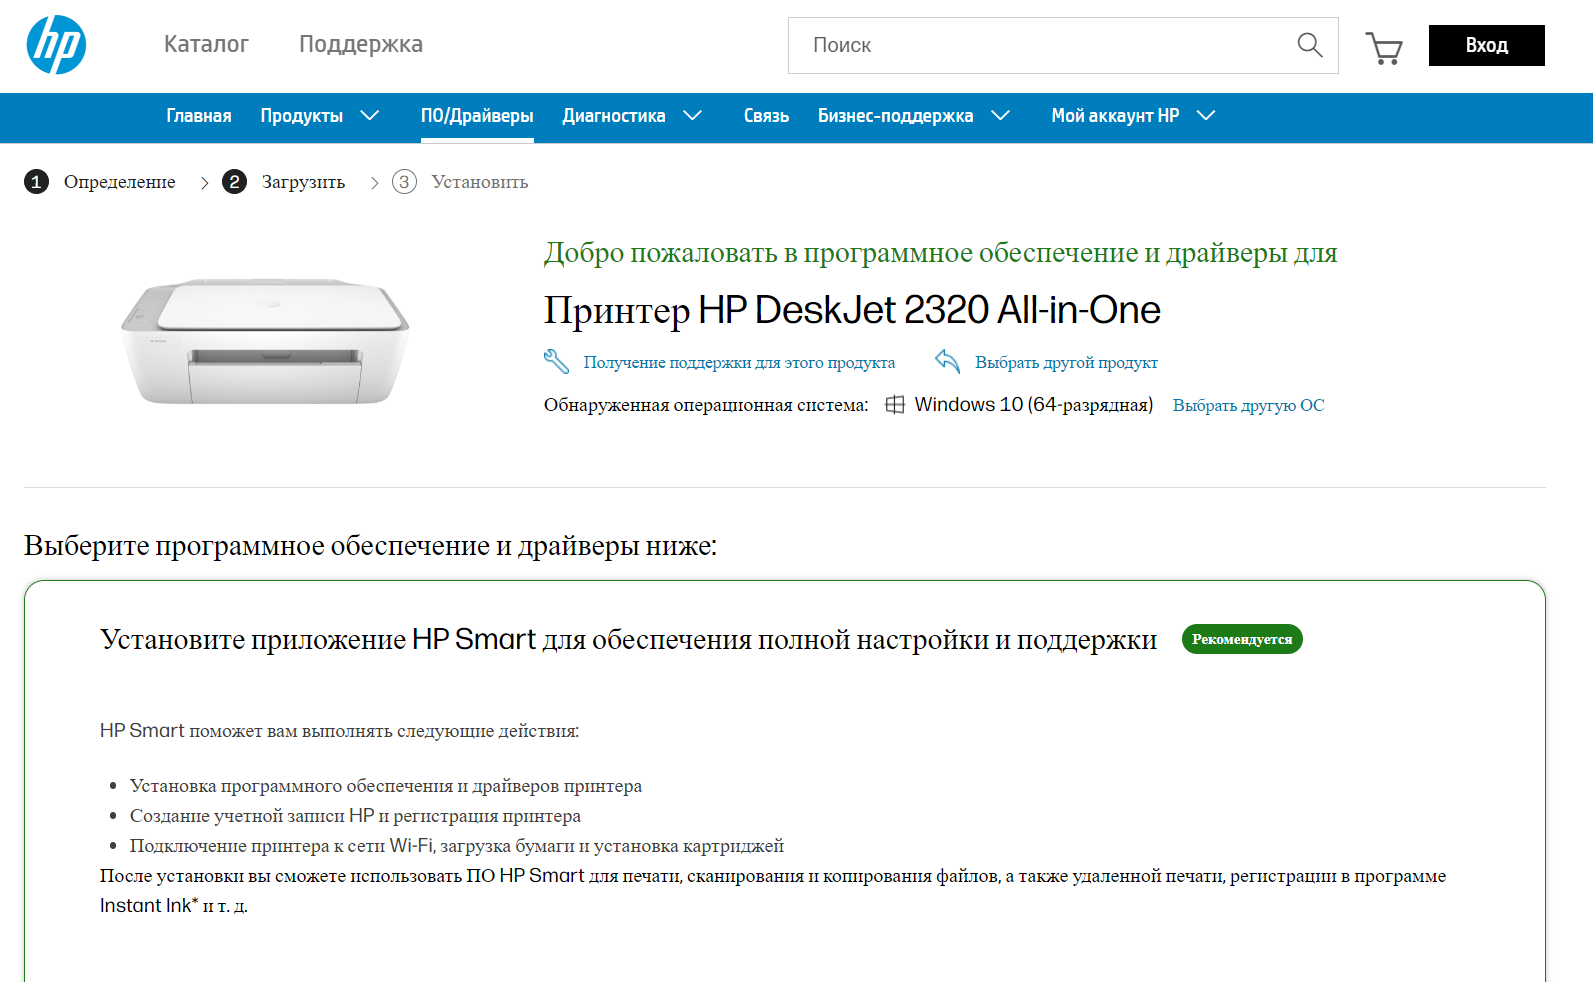This screenshot has height=982, width=1593.
Task: Expand the Диагностика dropdown chevron
Action: tap(692, 115)
